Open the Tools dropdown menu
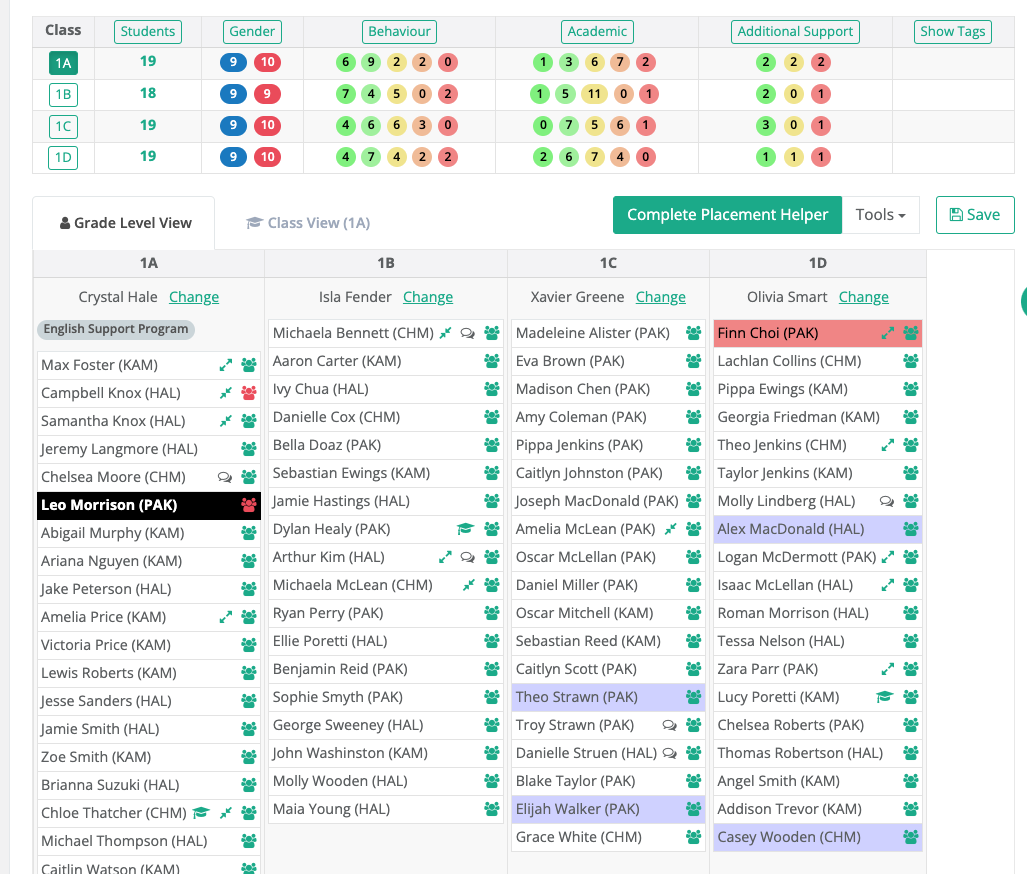1027x874 pixels. pyautogui.click(x=880, y=215)
